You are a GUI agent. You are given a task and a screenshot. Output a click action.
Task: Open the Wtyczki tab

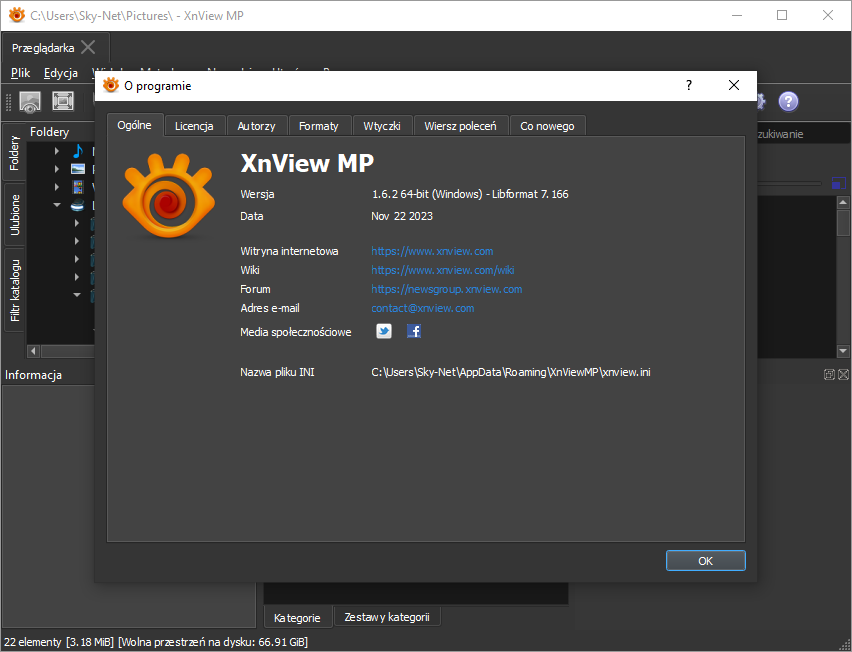point(381,126)
